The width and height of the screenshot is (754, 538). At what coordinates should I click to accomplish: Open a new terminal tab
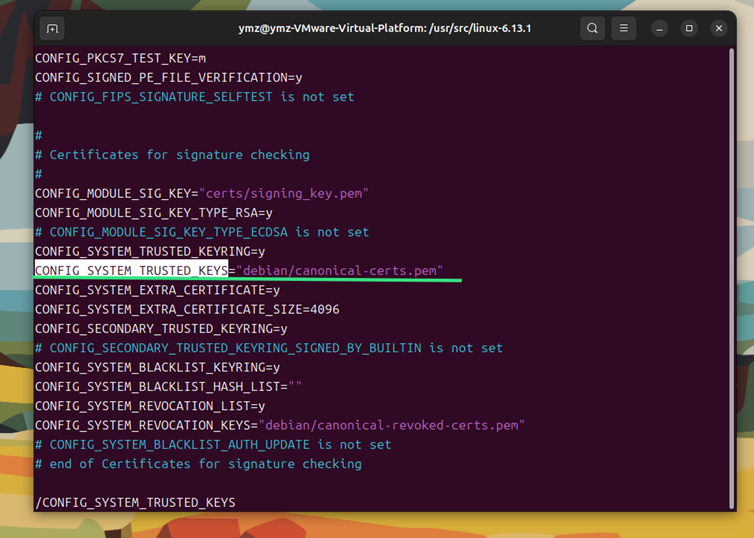tap(53, 29)
